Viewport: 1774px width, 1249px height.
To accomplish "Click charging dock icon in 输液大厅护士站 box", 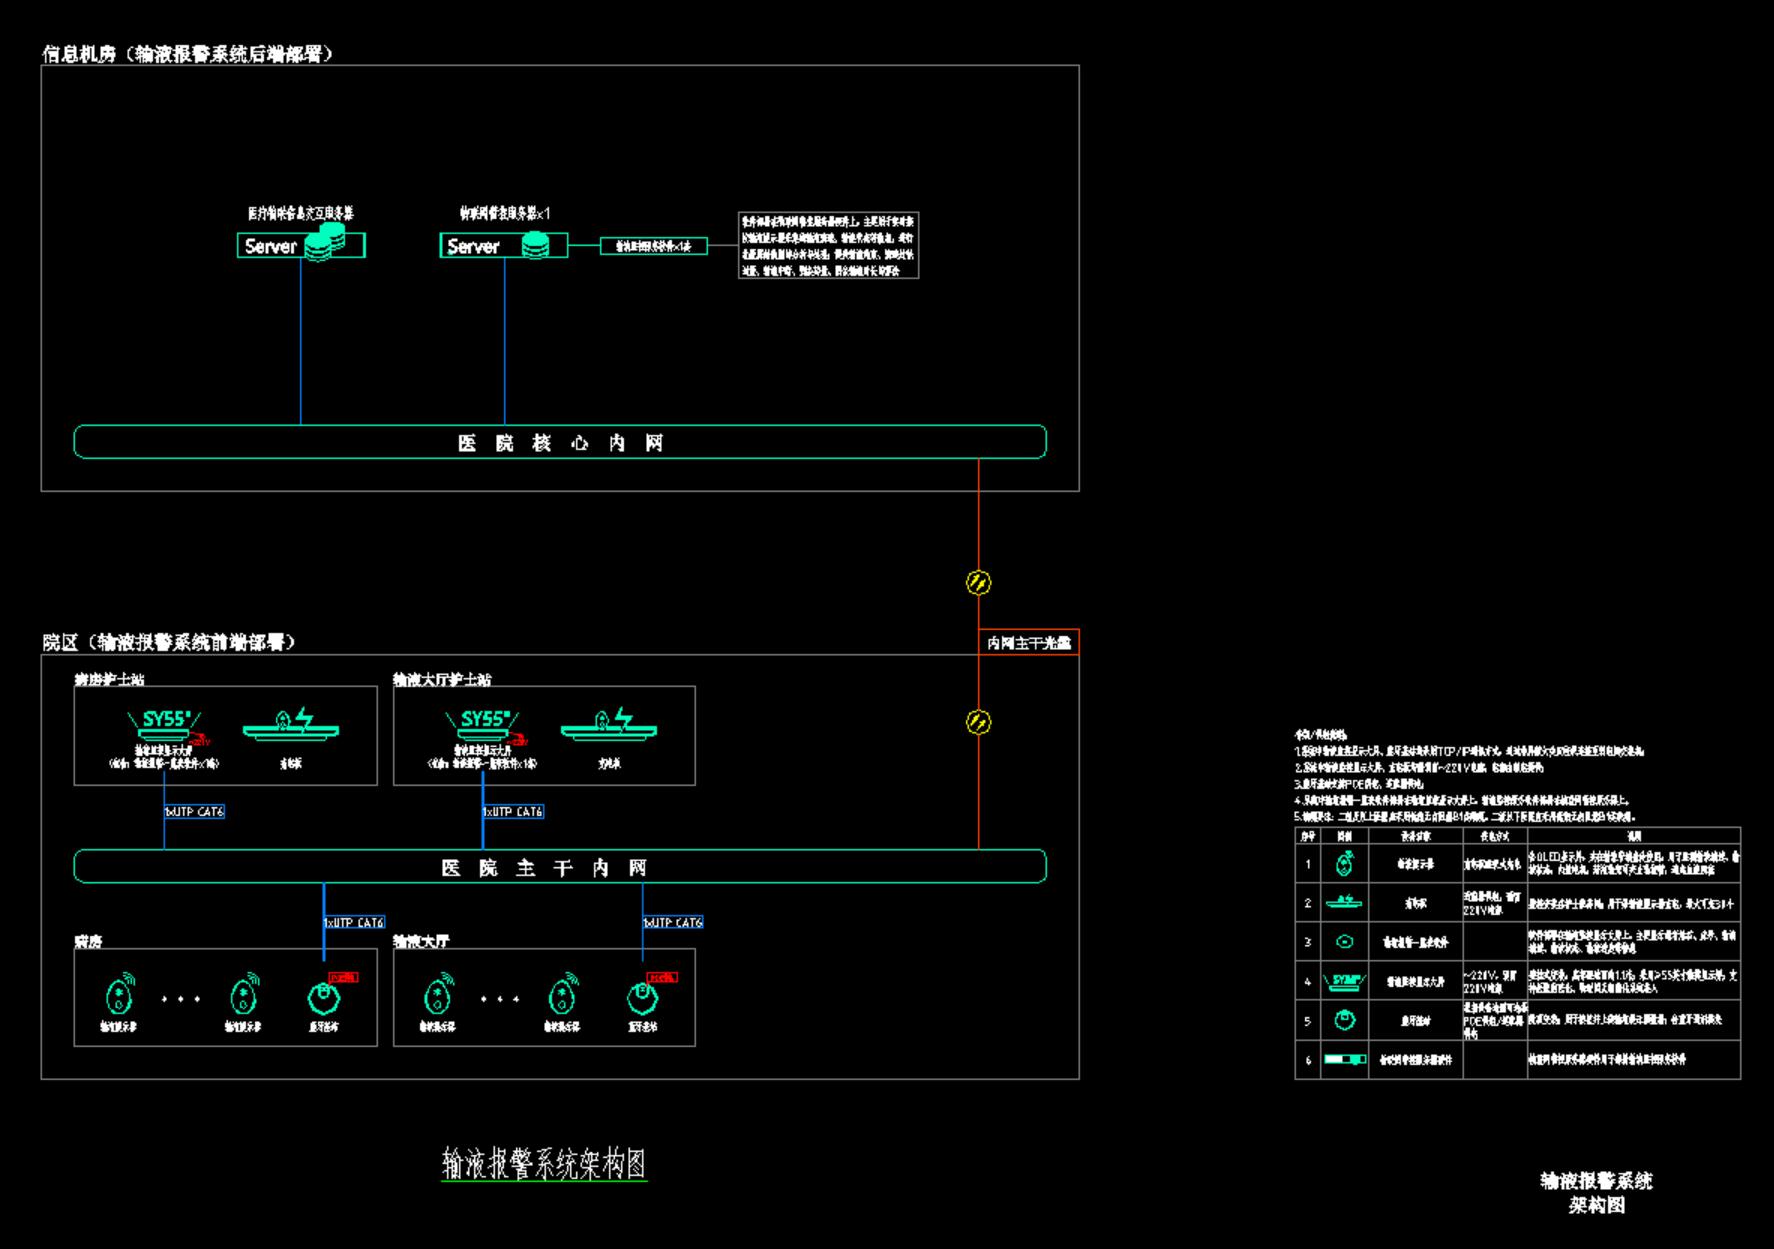I will pos(609,726).
